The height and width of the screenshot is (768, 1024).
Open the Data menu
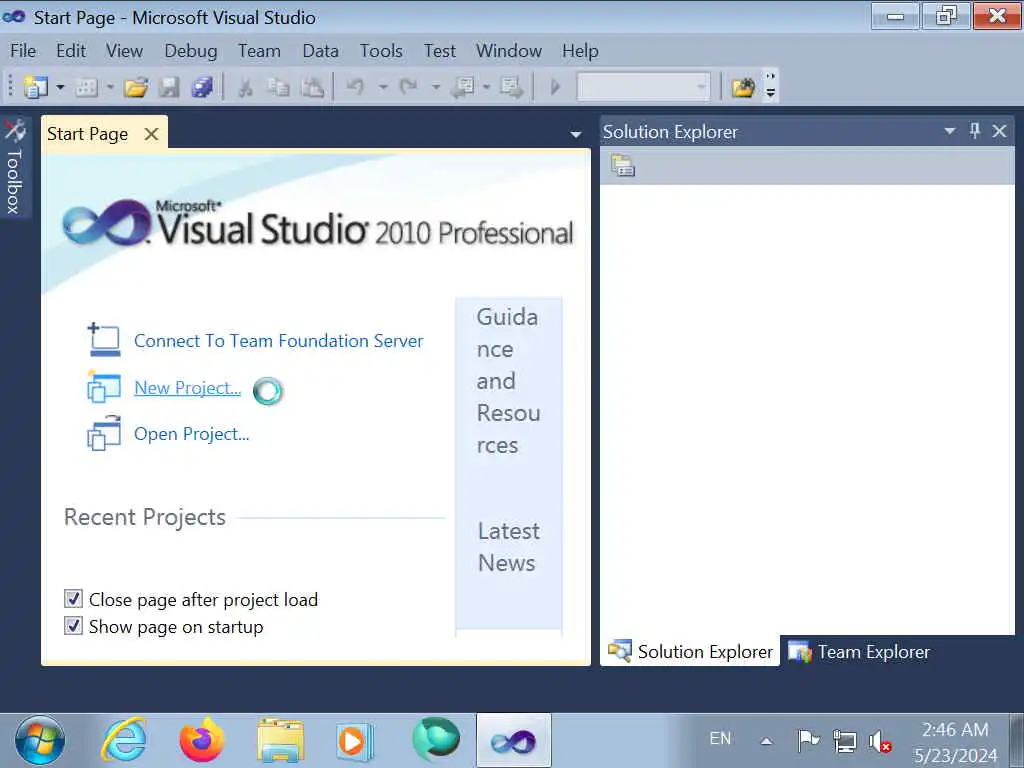coord(321,51)
